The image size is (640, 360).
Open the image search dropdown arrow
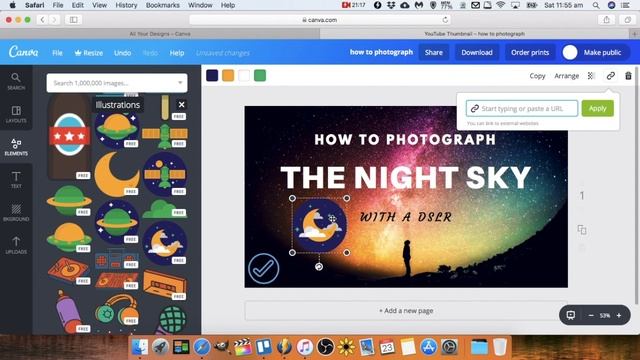pos(180,83)
